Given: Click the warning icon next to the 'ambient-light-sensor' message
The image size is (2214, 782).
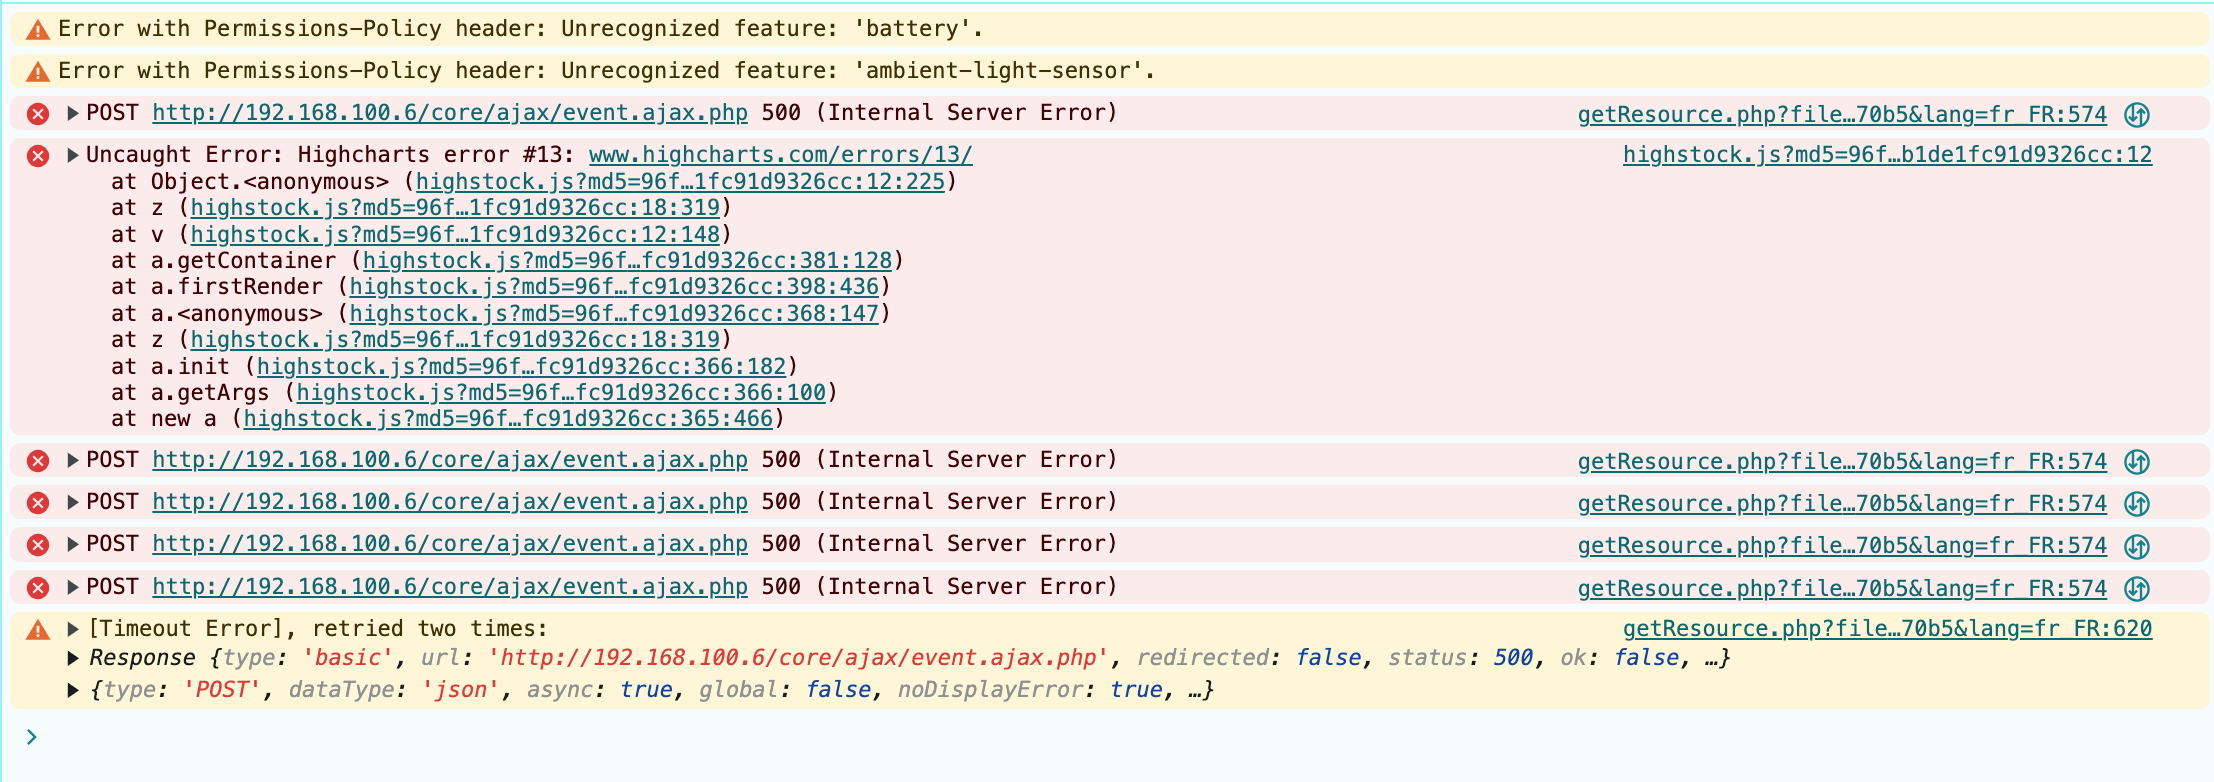Looking at the screenshot, I should click(38, 72).
